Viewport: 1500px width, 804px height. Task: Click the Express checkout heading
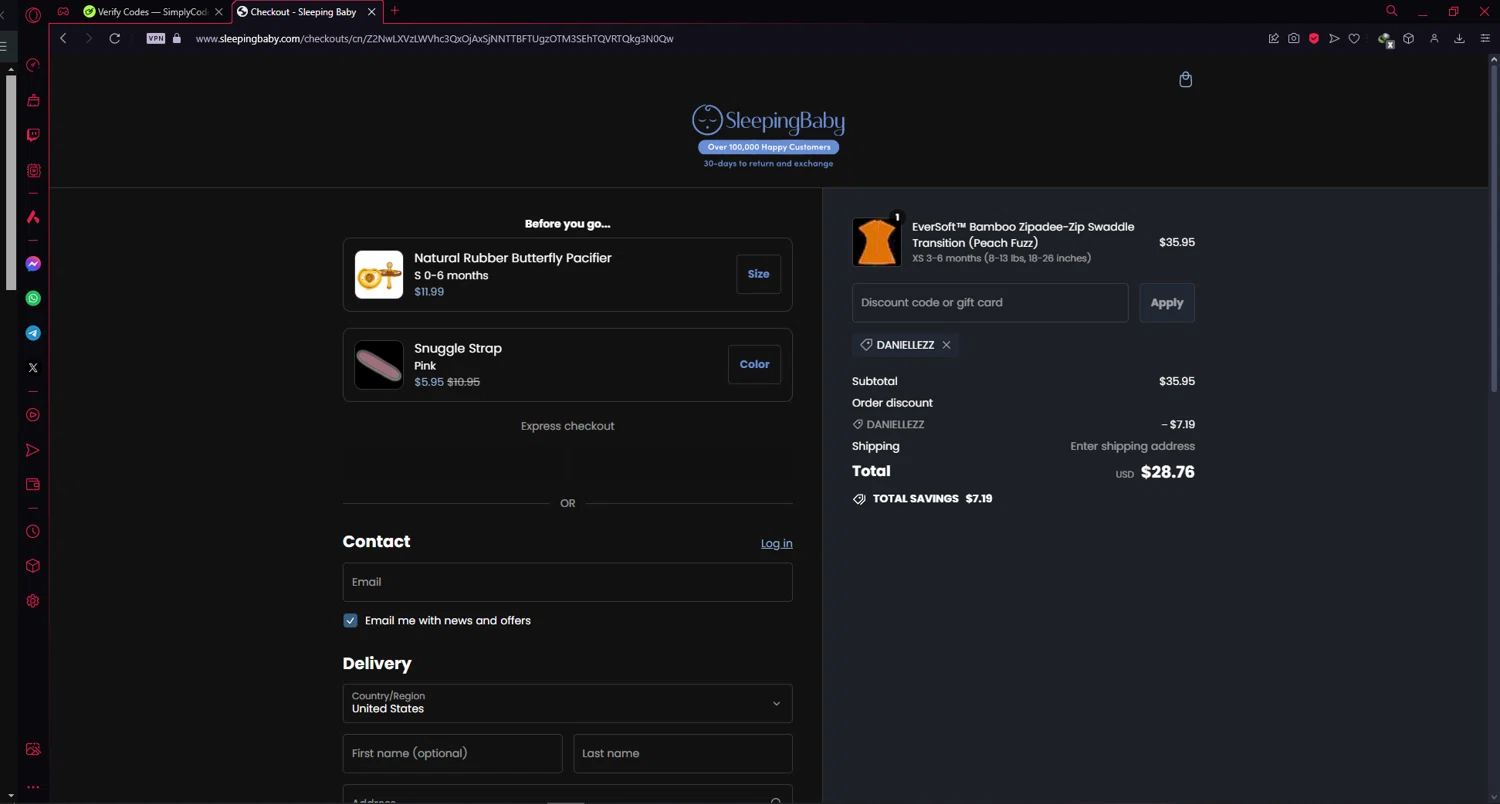[x=567, y=426]
